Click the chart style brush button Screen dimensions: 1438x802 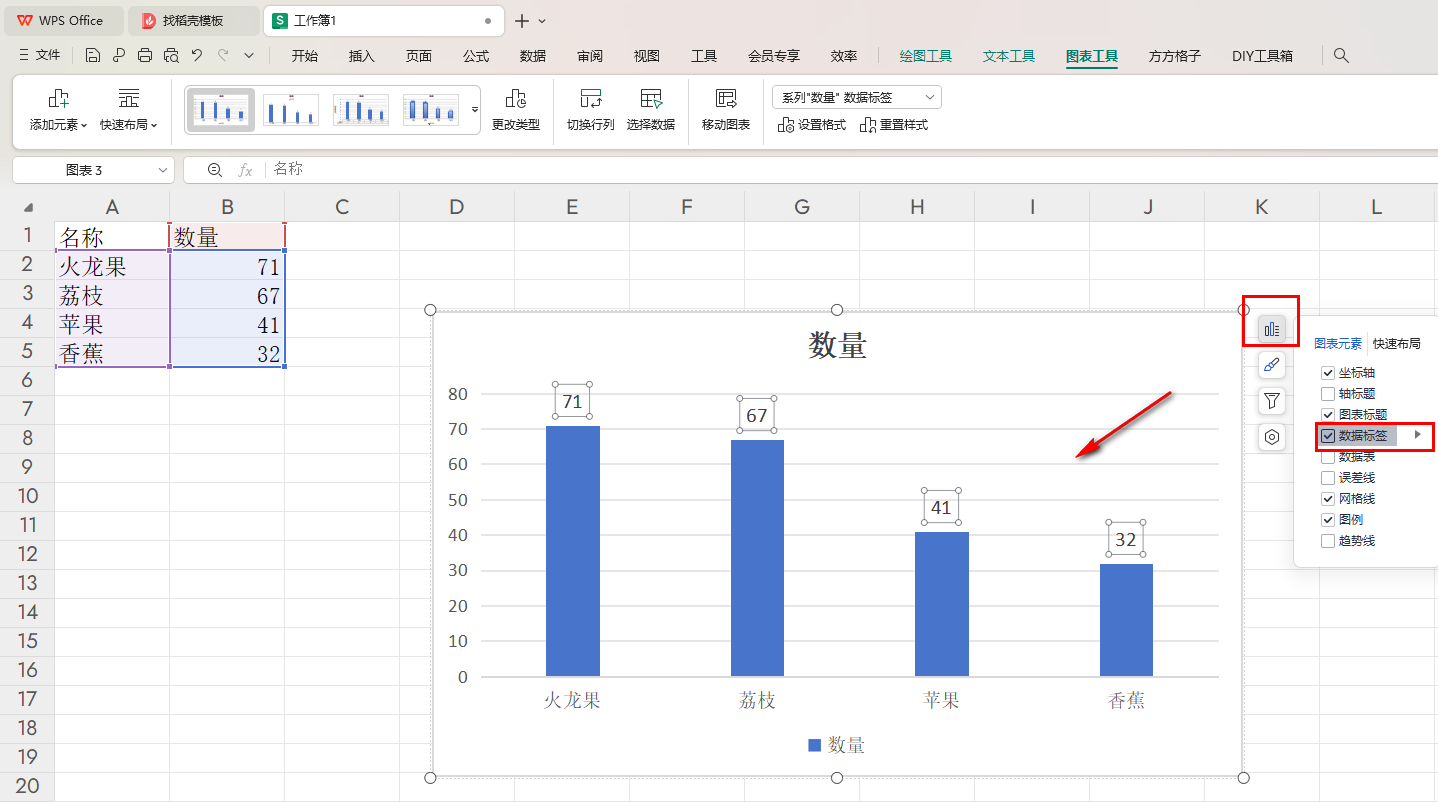click(x=1272, y=365)
